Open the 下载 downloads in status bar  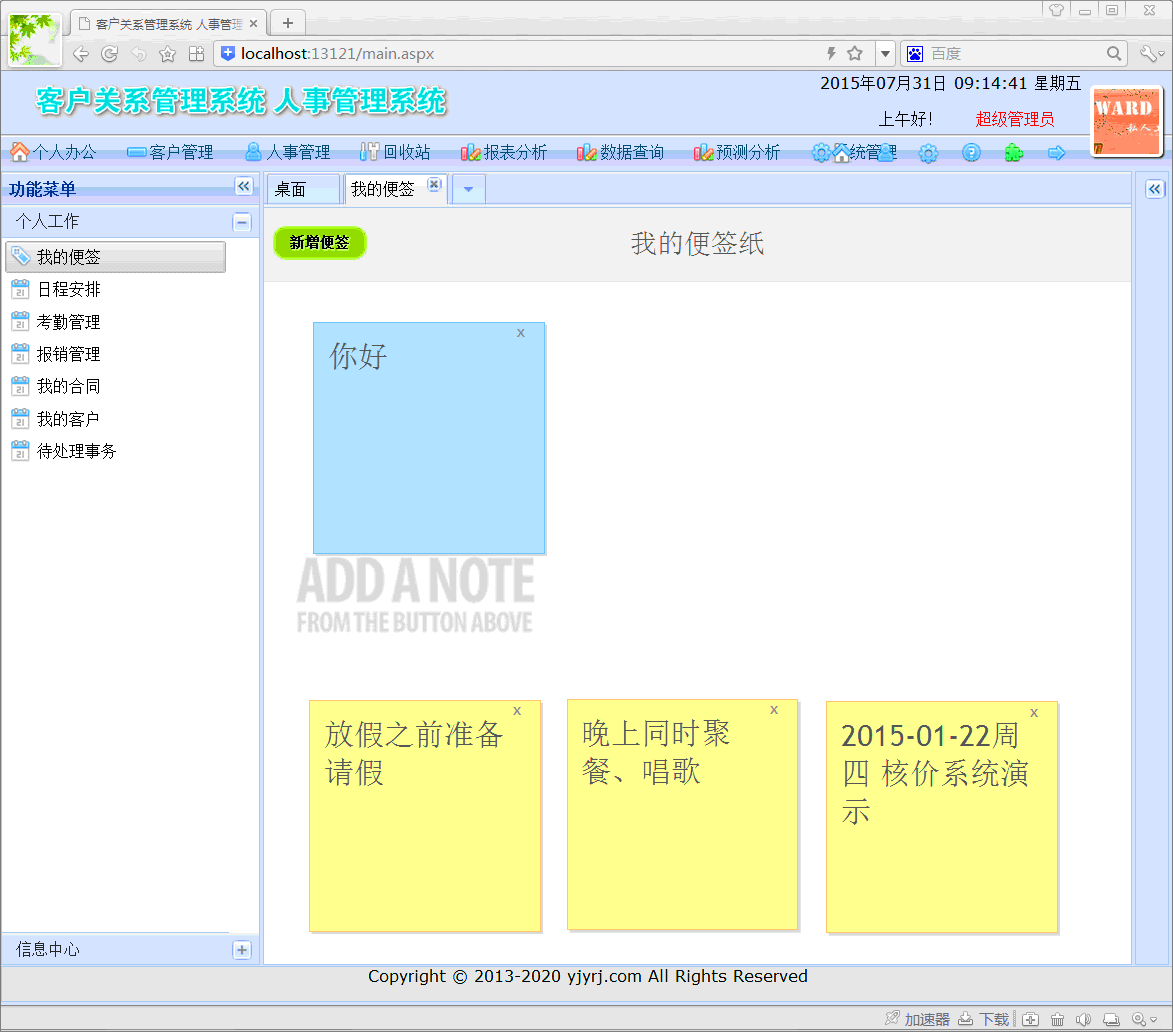[x=984, y=1019]
